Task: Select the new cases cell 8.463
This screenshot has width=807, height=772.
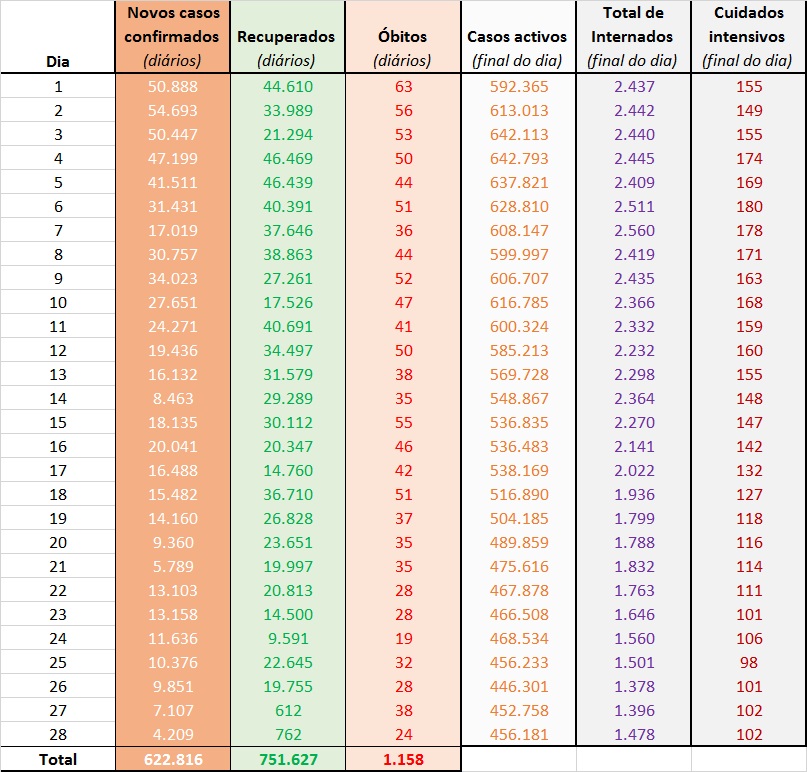Action: (x=173, y=399)
